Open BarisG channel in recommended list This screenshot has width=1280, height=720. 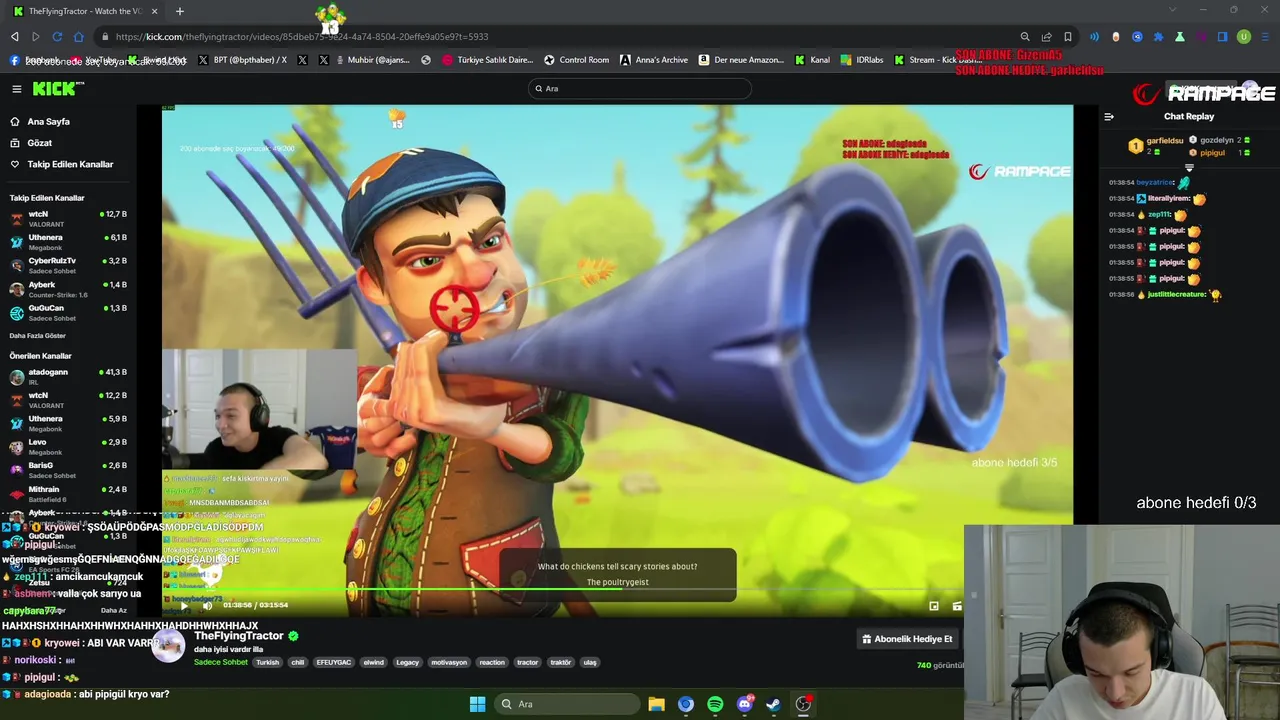(x=68, y=470)
